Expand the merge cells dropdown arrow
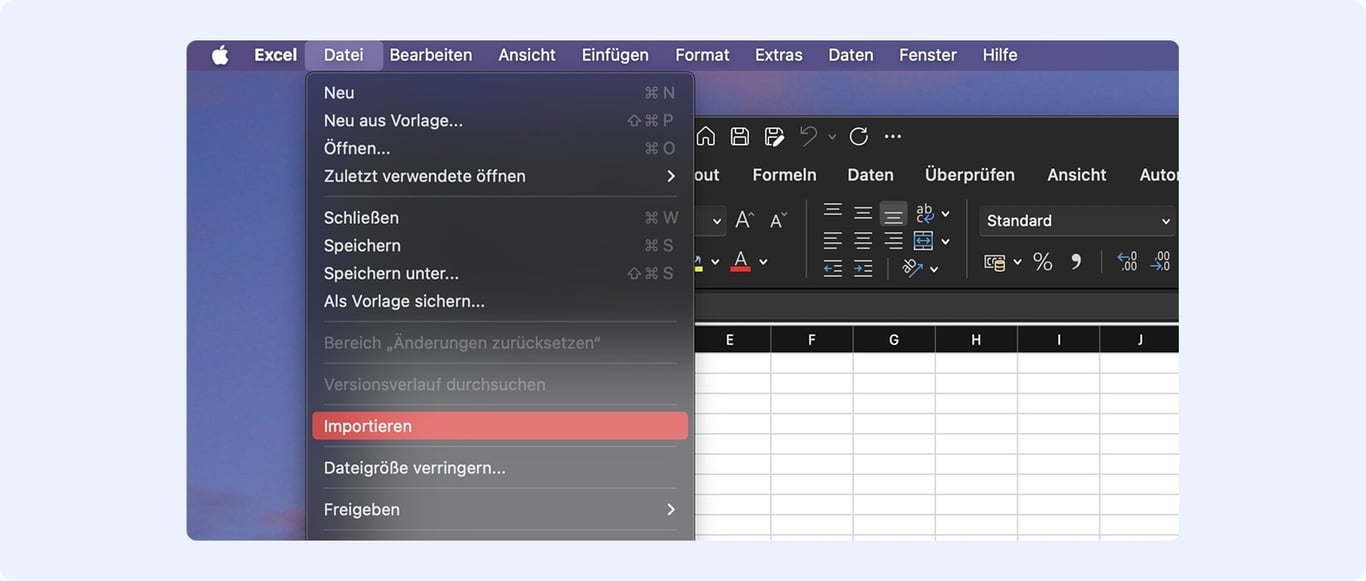 point(945,242)
